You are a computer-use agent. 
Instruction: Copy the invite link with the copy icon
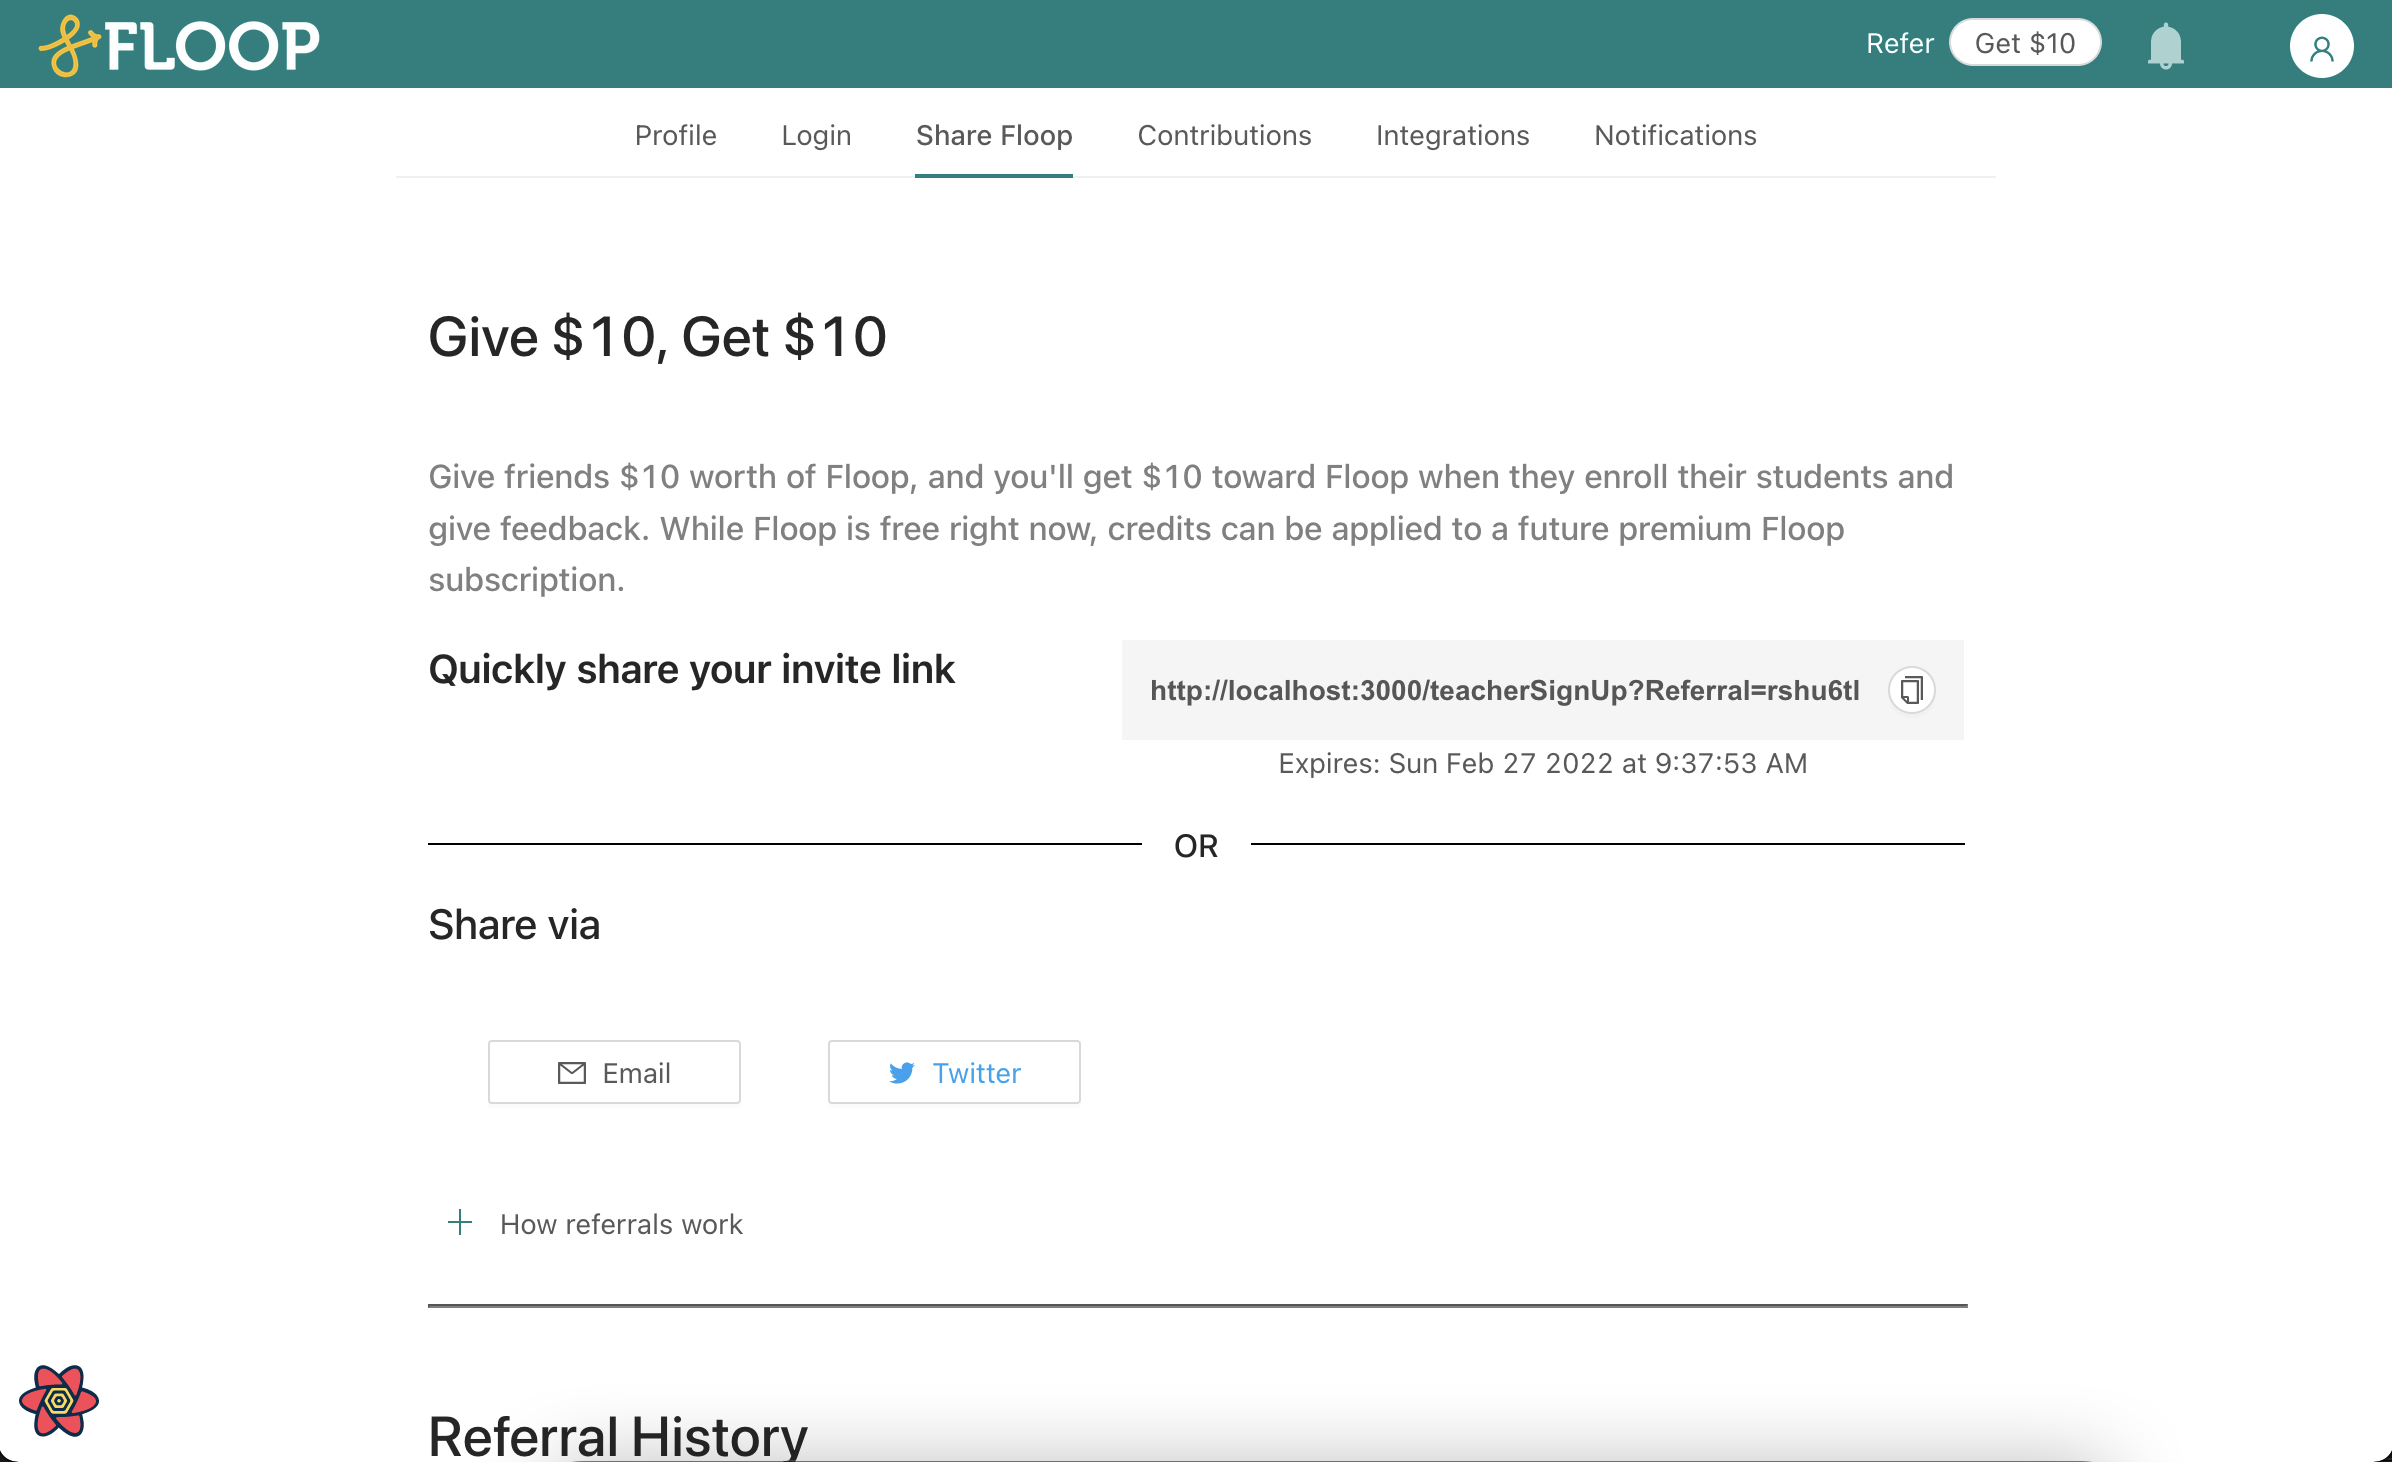click(1911, 690)
